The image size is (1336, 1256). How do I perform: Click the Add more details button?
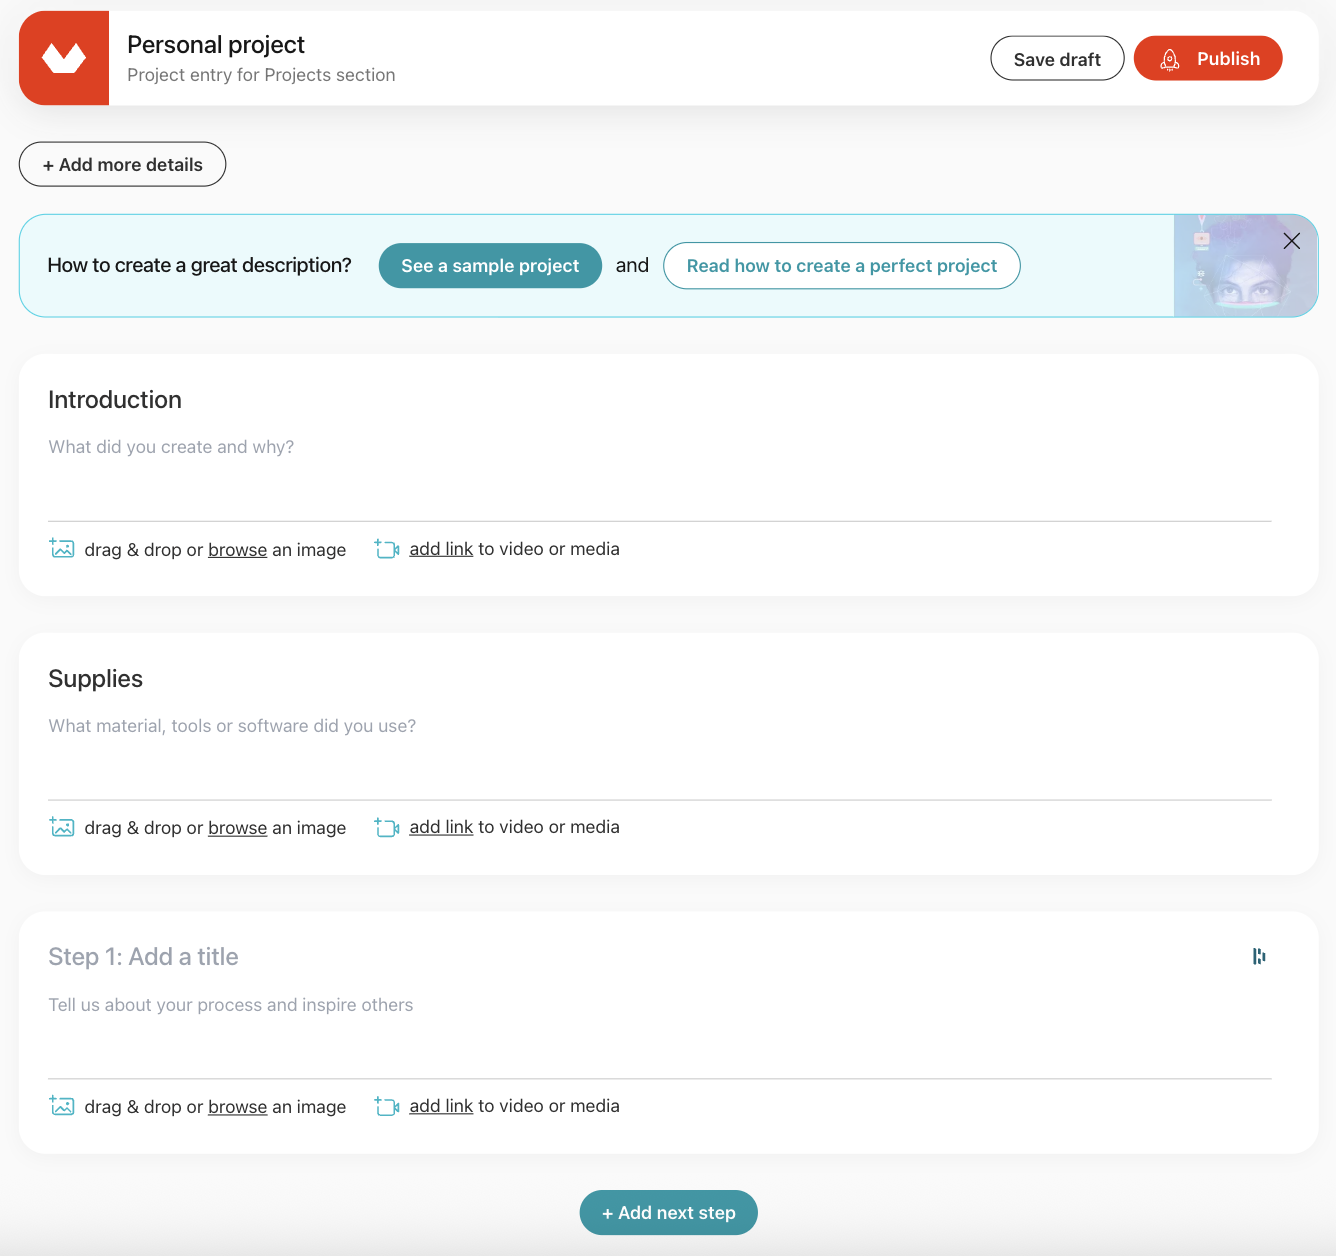point(122,164)
